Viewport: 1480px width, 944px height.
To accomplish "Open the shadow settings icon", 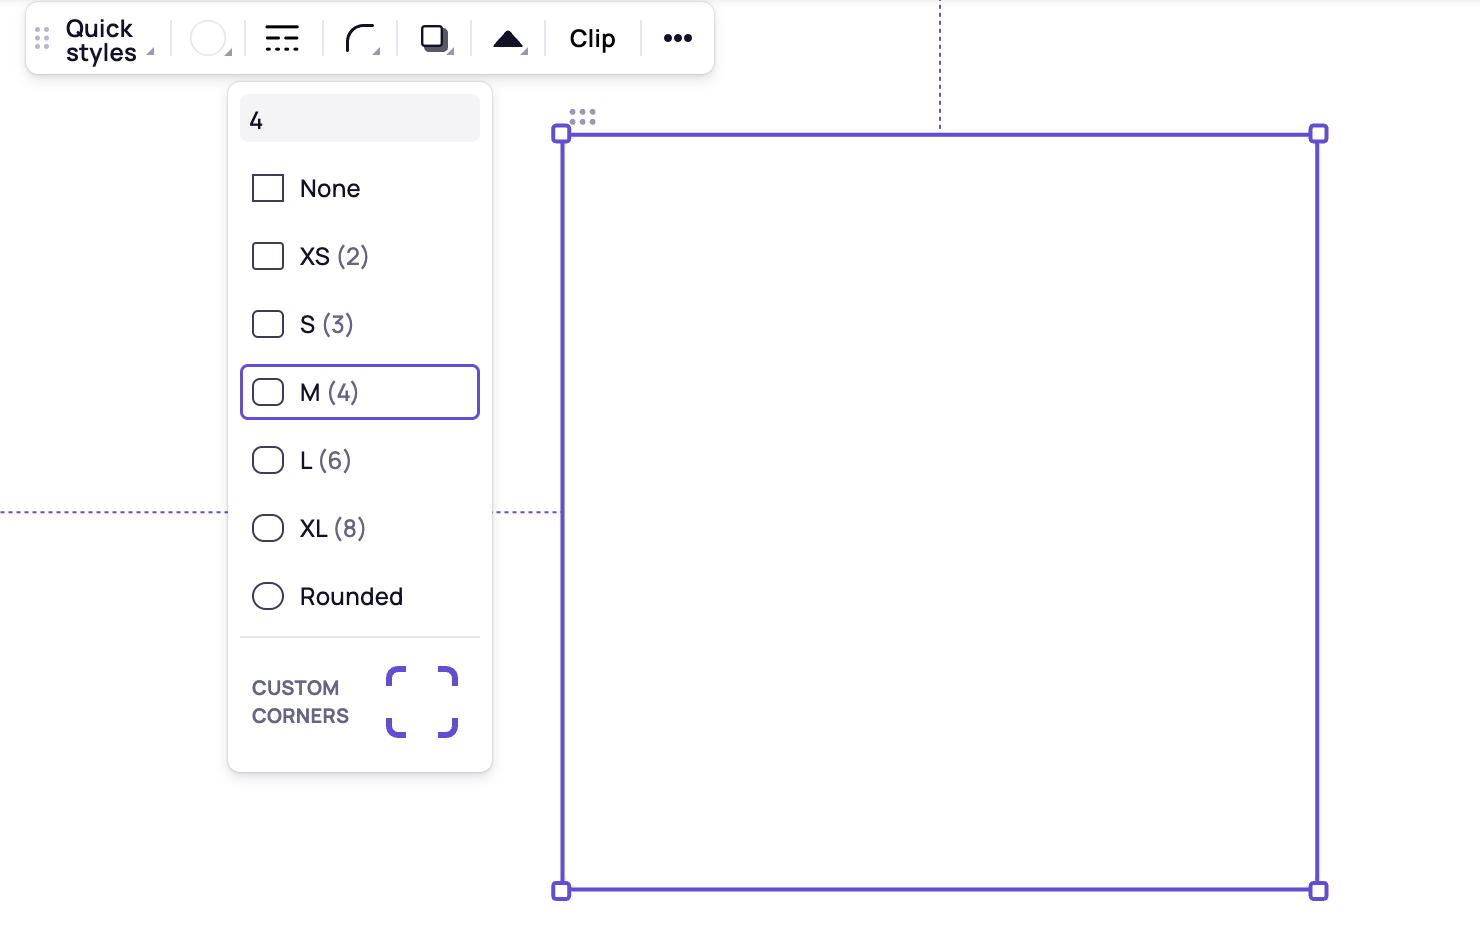I will click(436, 39).
